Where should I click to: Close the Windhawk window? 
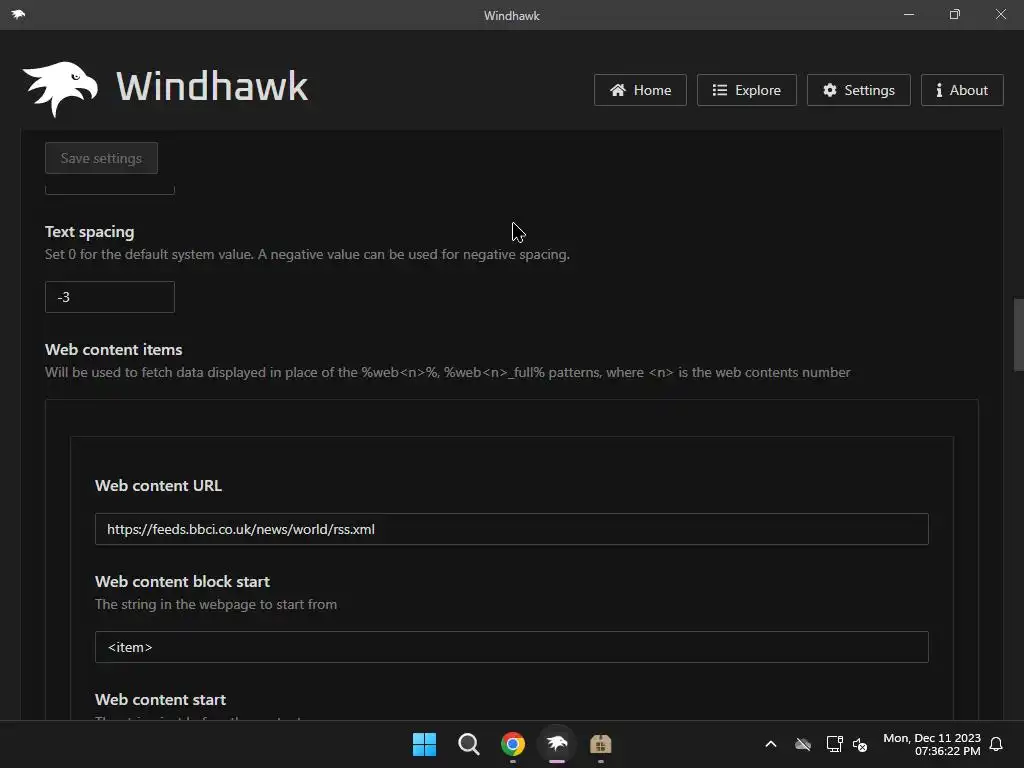[1000, 14]
